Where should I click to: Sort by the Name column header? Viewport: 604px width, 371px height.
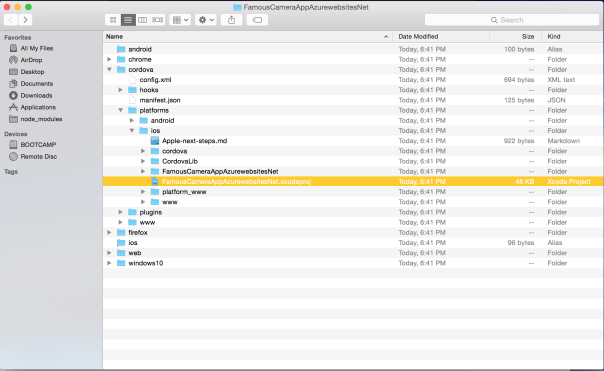click(247, 37)
